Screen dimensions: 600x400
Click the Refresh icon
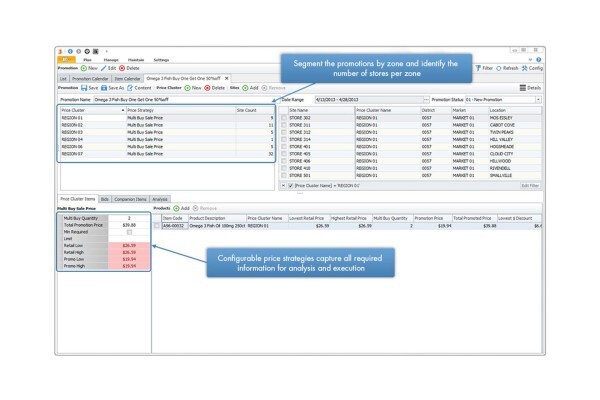pos(499,68)
